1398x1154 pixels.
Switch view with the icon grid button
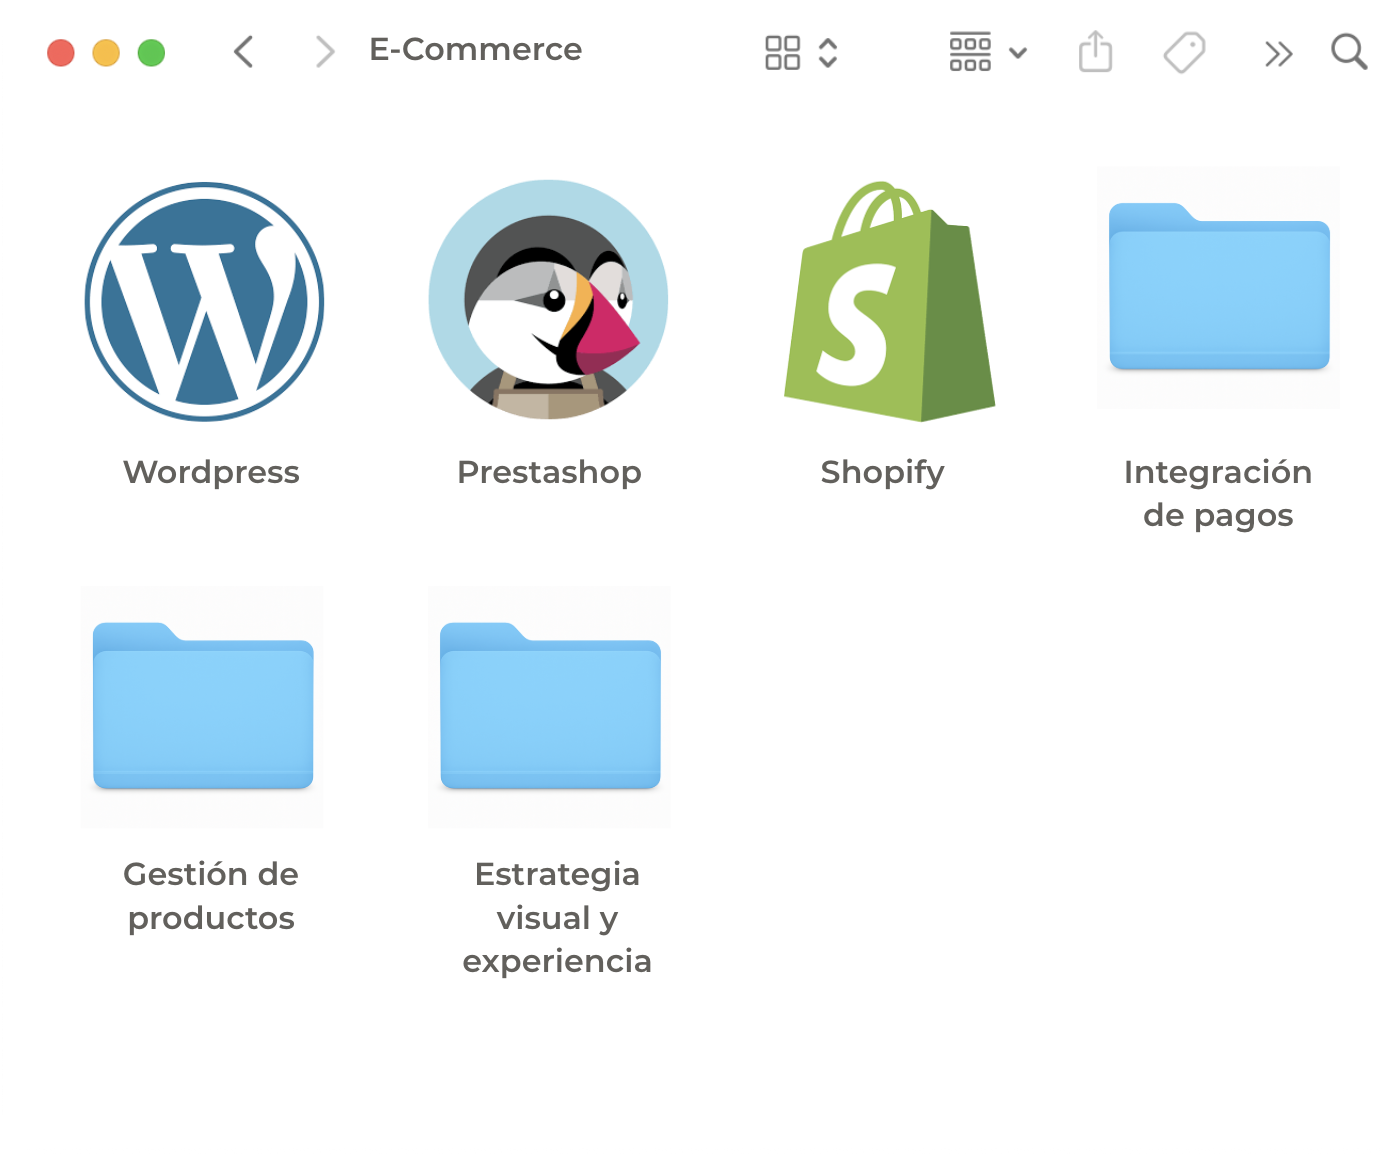[782, 53]
